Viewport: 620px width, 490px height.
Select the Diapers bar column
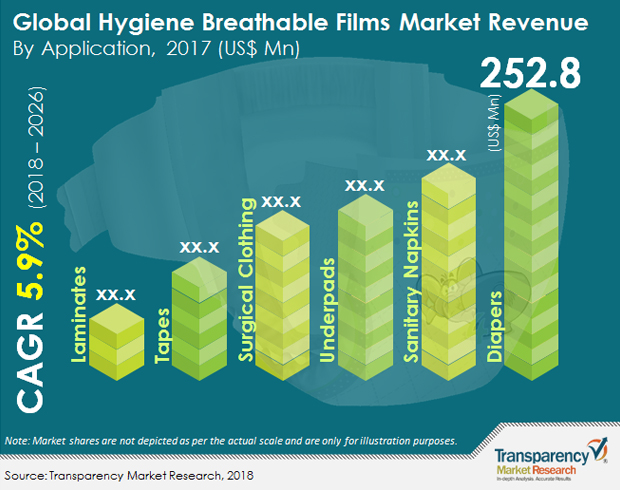click(x=531, y=235)
